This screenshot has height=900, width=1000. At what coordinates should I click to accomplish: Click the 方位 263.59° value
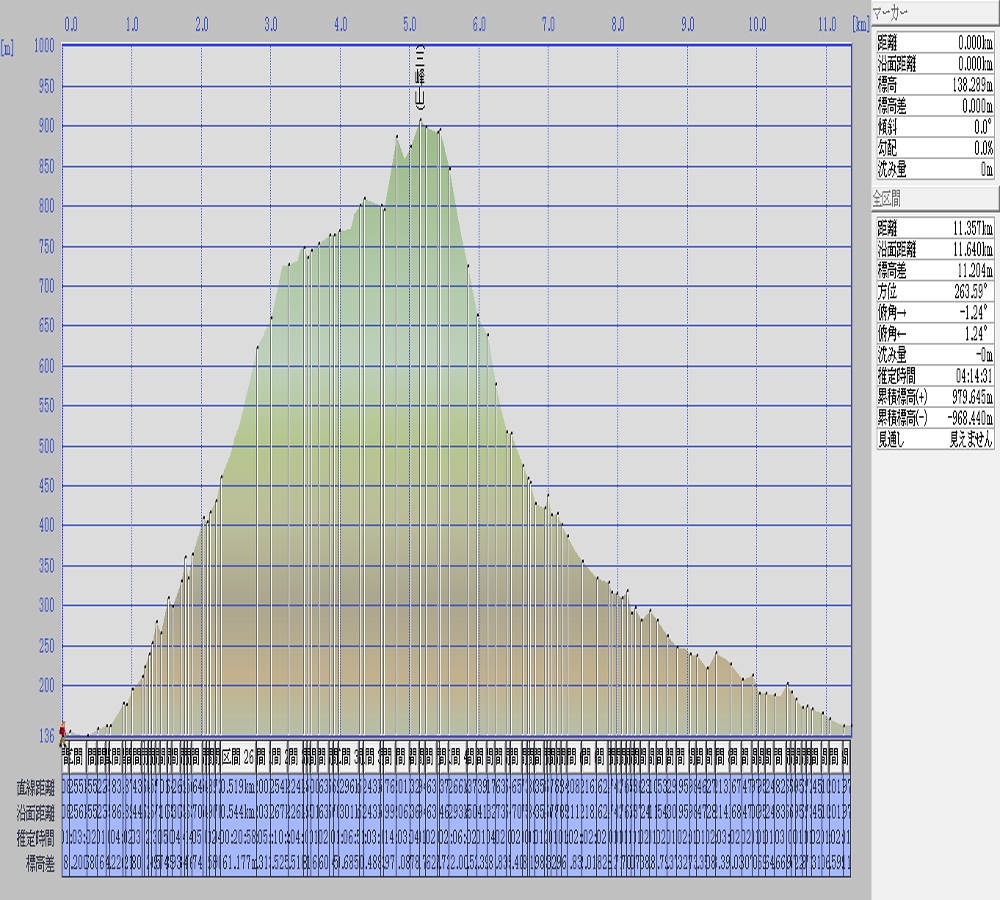[935, 294]
